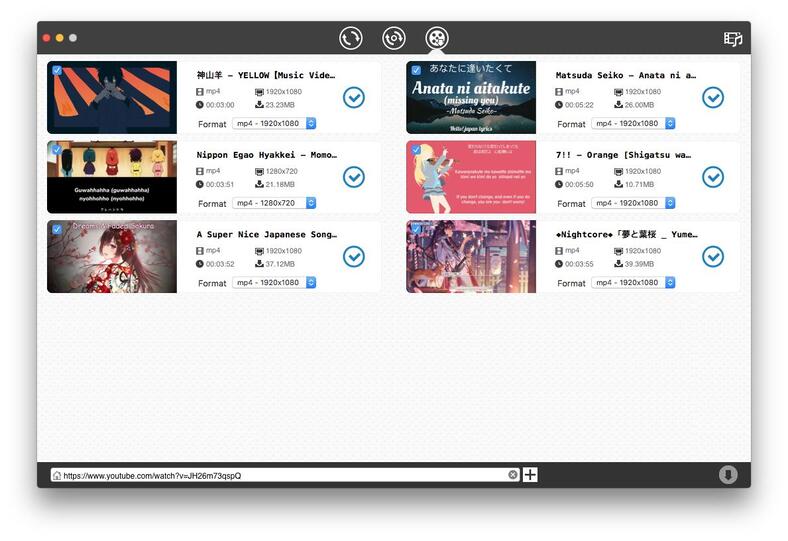Open the rotate/media convert tab icon
788x541 pixels.
tap(393, 38)
